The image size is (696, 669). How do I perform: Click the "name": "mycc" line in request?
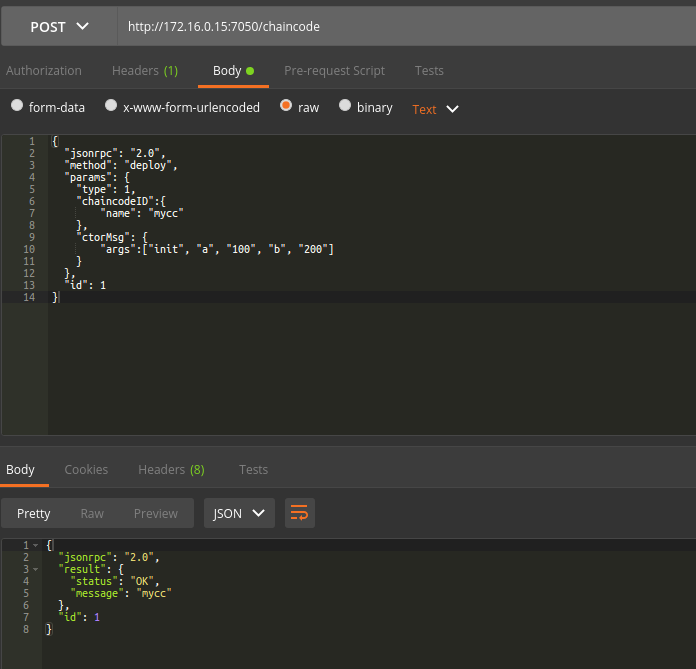click(142, 213)
